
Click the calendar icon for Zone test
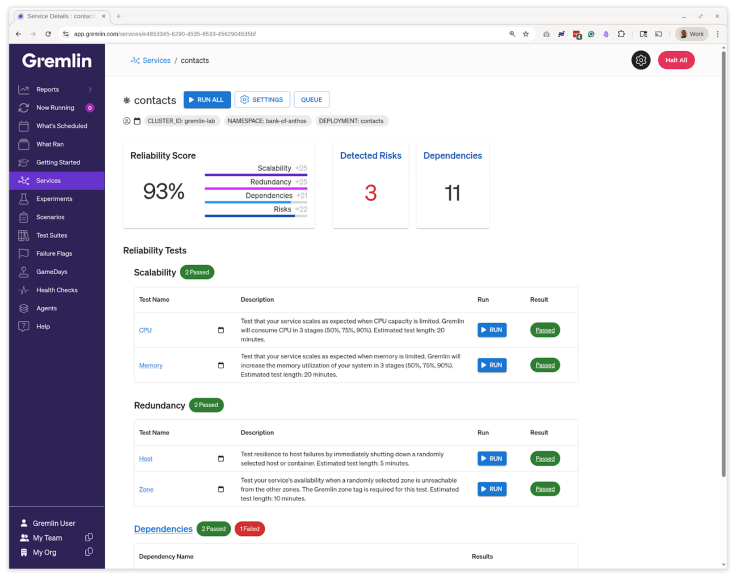coord(221,489)
